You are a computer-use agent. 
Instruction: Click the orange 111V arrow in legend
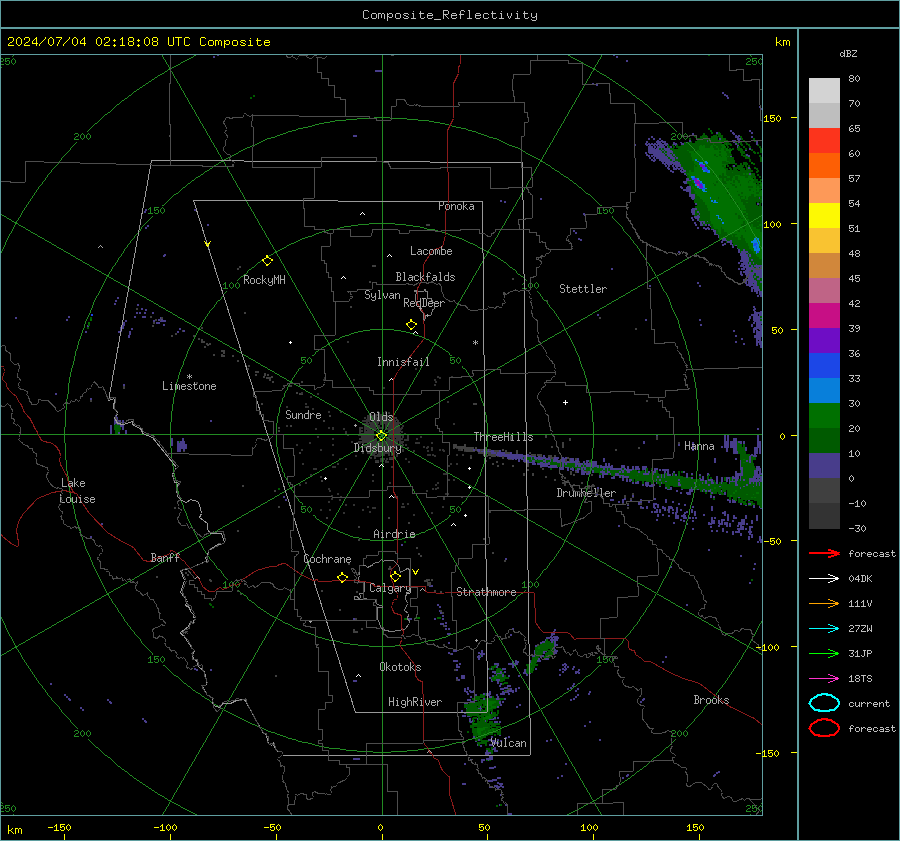[824, 603]
